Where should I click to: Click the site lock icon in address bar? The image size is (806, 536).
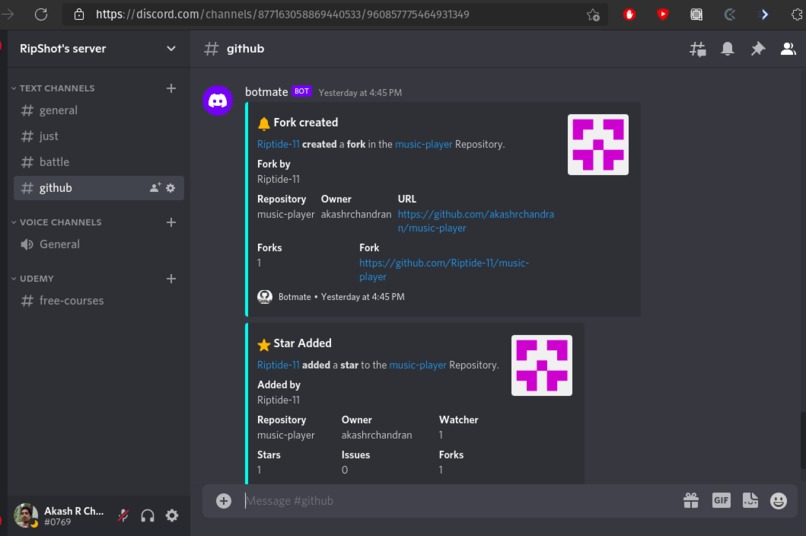[79, 14]
